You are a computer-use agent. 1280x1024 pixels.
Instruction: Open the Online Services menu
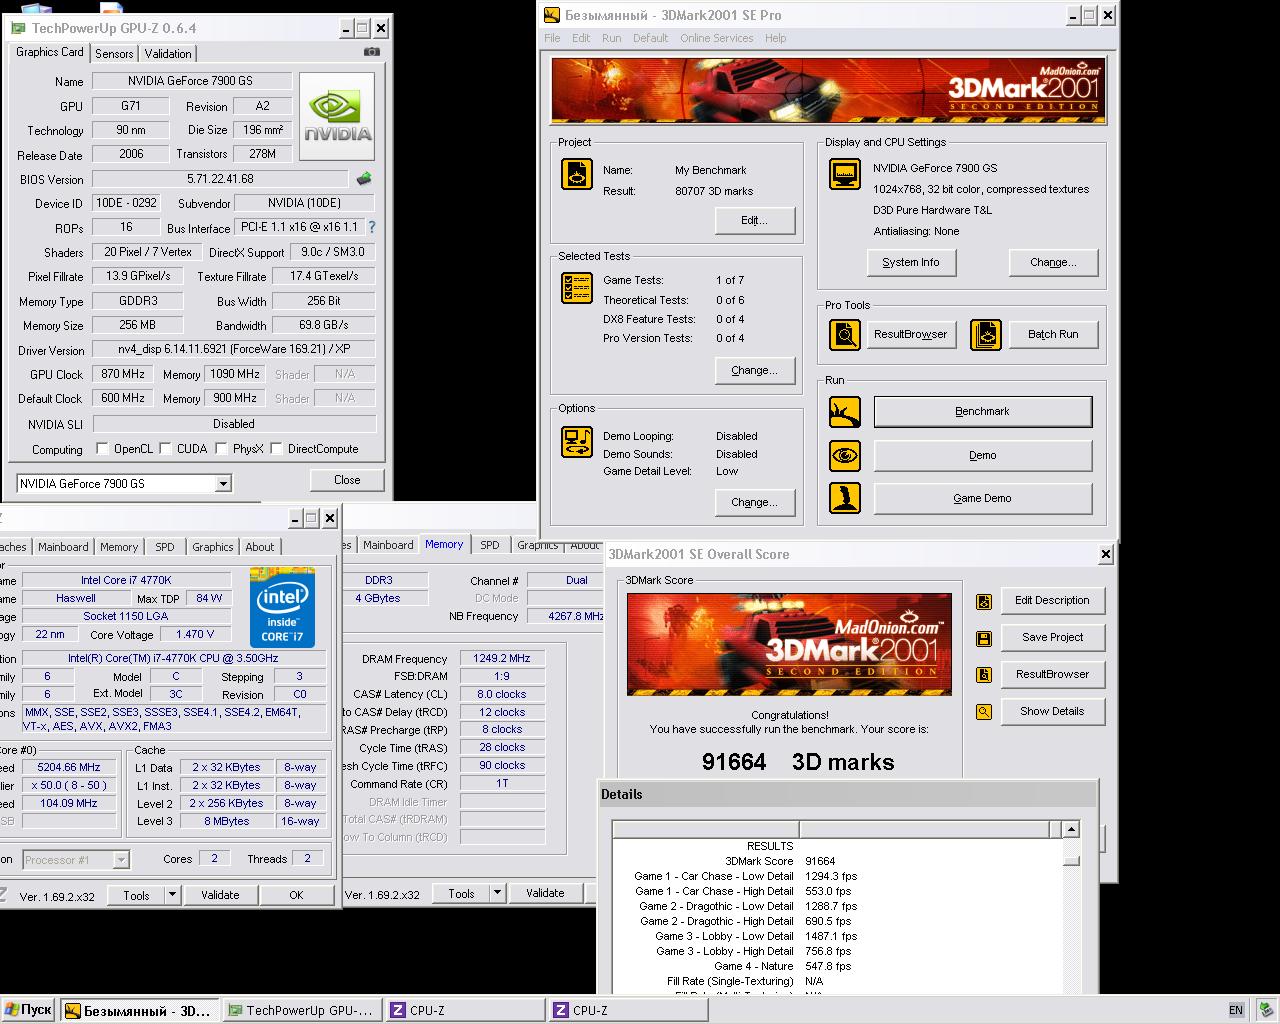(717, 38)
